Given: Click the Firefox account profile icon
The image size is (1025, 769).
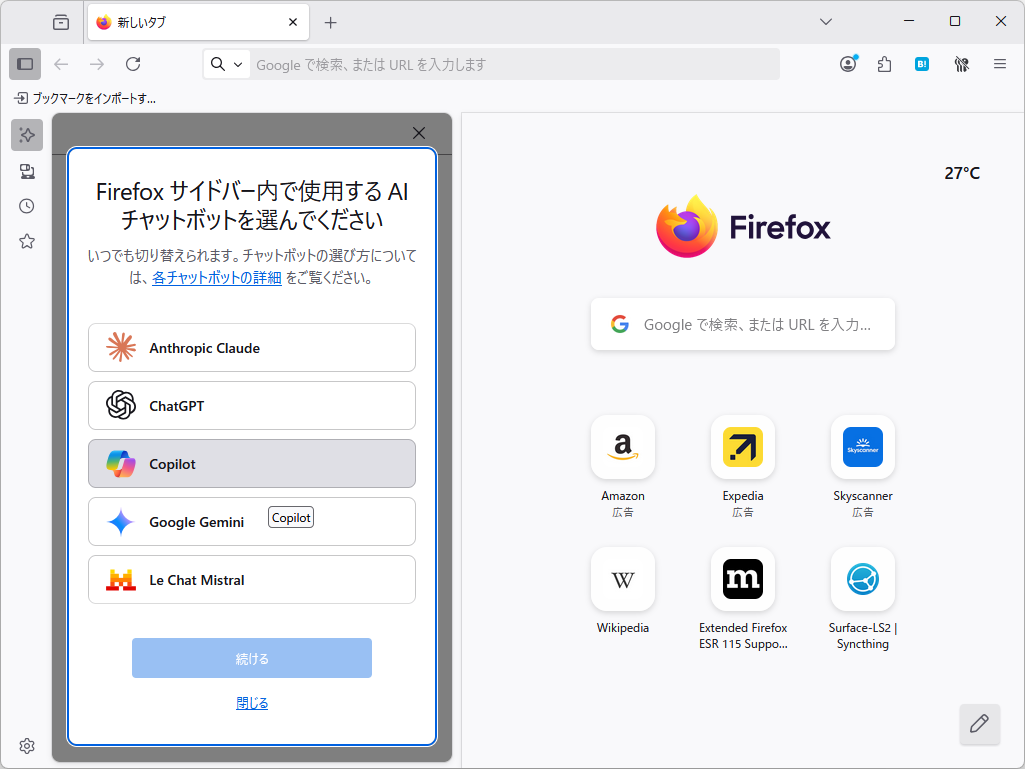Looking at the screenshot, I should 848,64.
